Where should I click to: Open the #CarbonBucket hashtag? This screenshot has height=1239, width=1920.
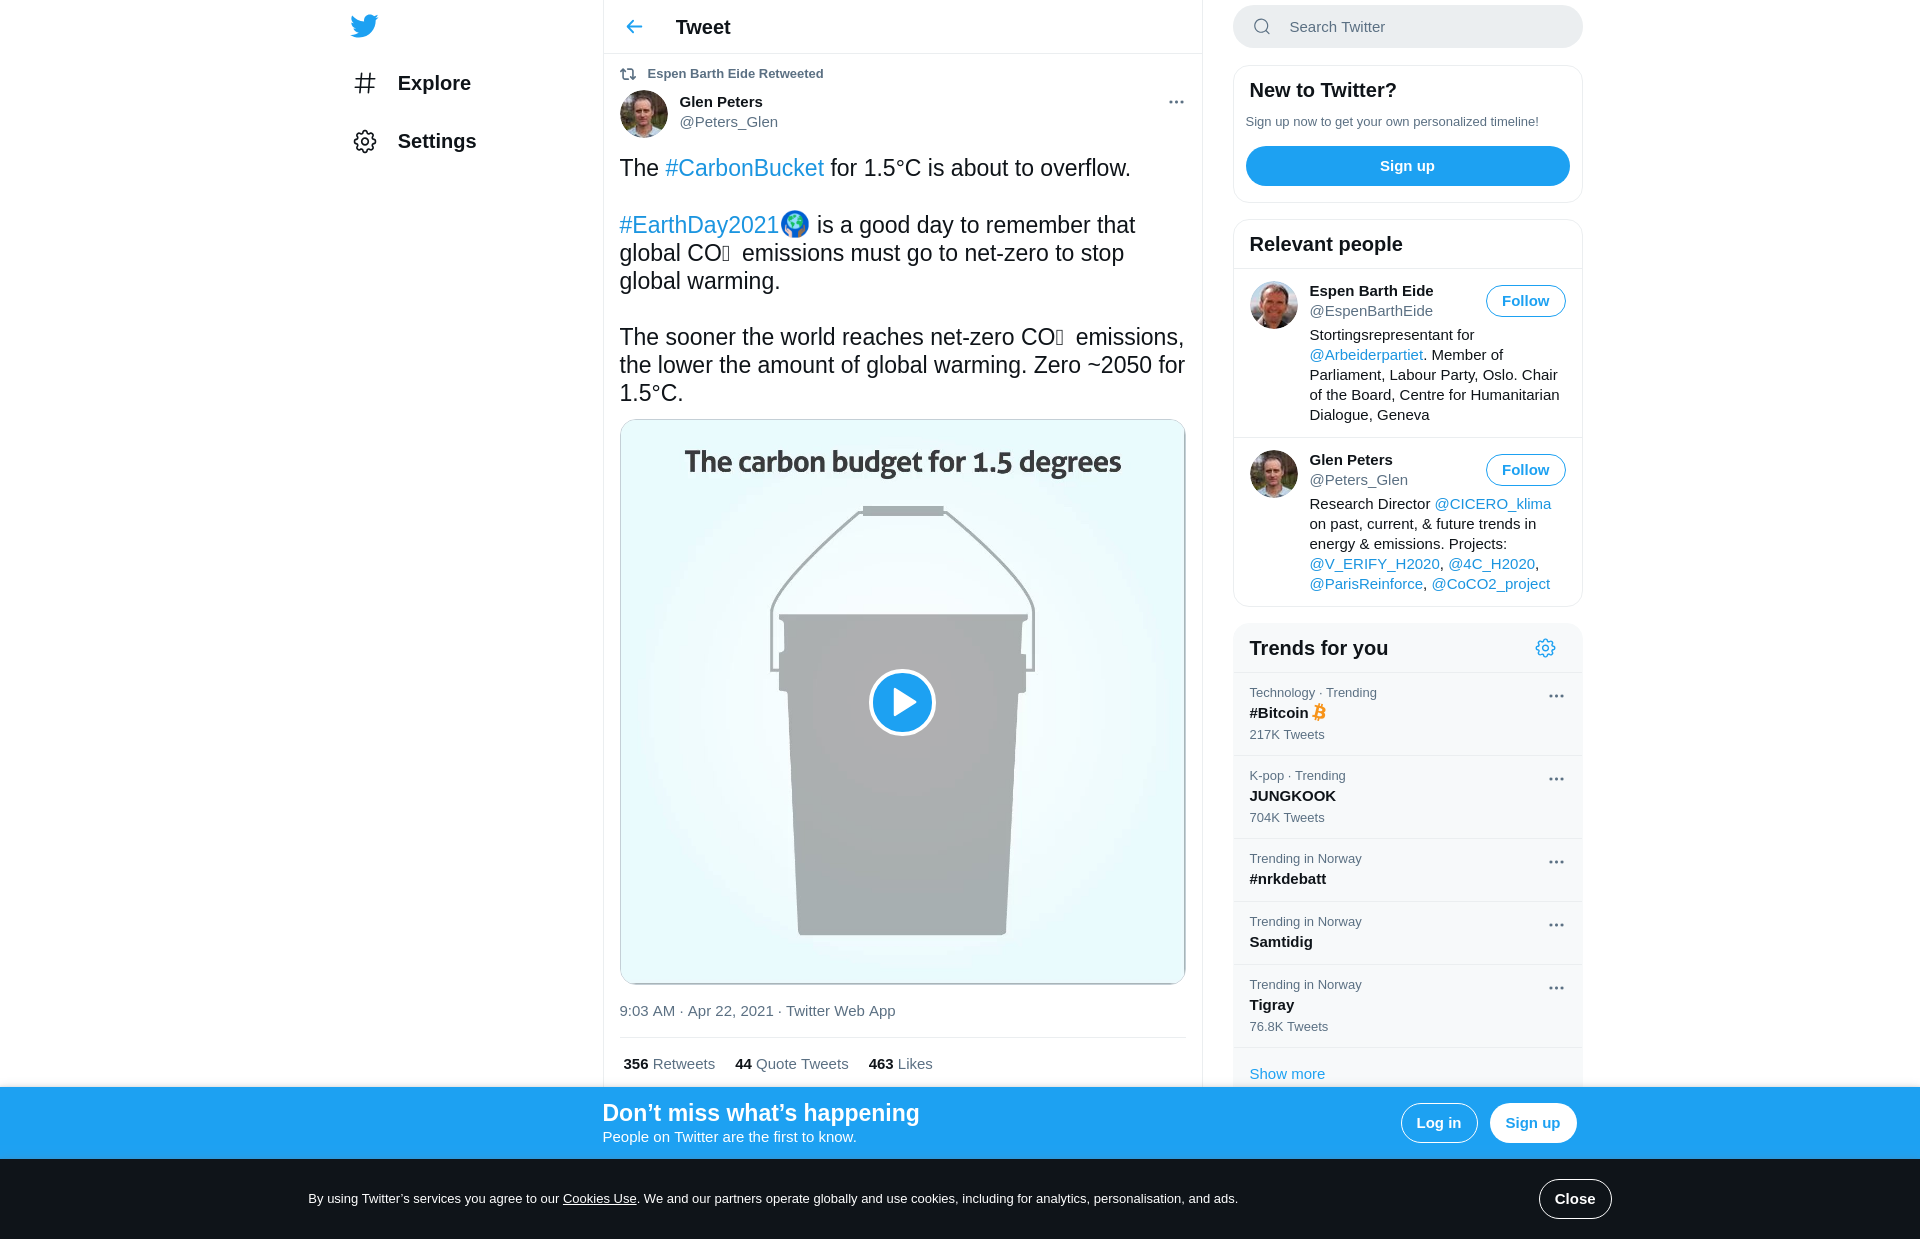[x=744, y=168]
